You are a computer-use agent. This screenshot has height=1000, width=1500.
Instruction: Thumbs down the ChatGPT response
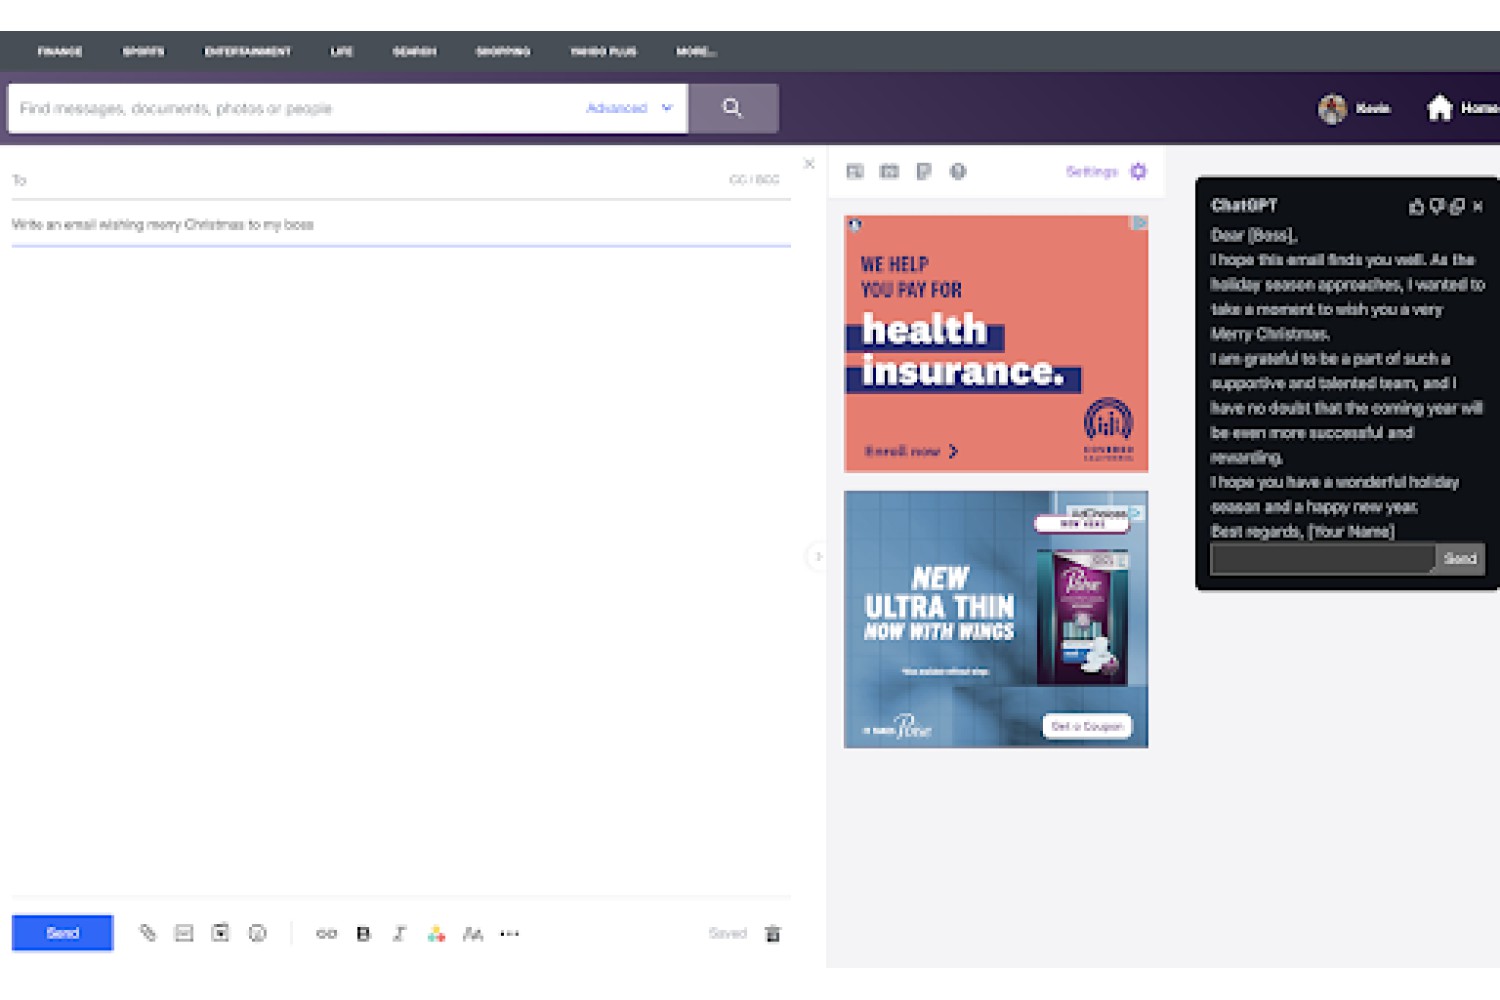coord(1437,207)
